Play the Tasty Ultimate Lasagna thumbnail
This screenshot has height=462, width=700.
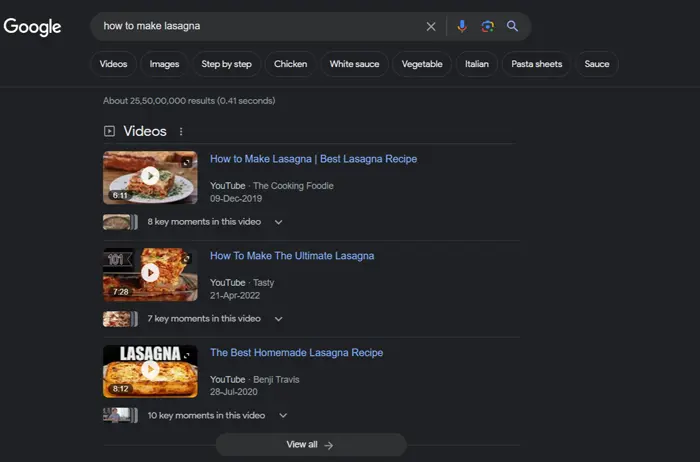point(150,273)
